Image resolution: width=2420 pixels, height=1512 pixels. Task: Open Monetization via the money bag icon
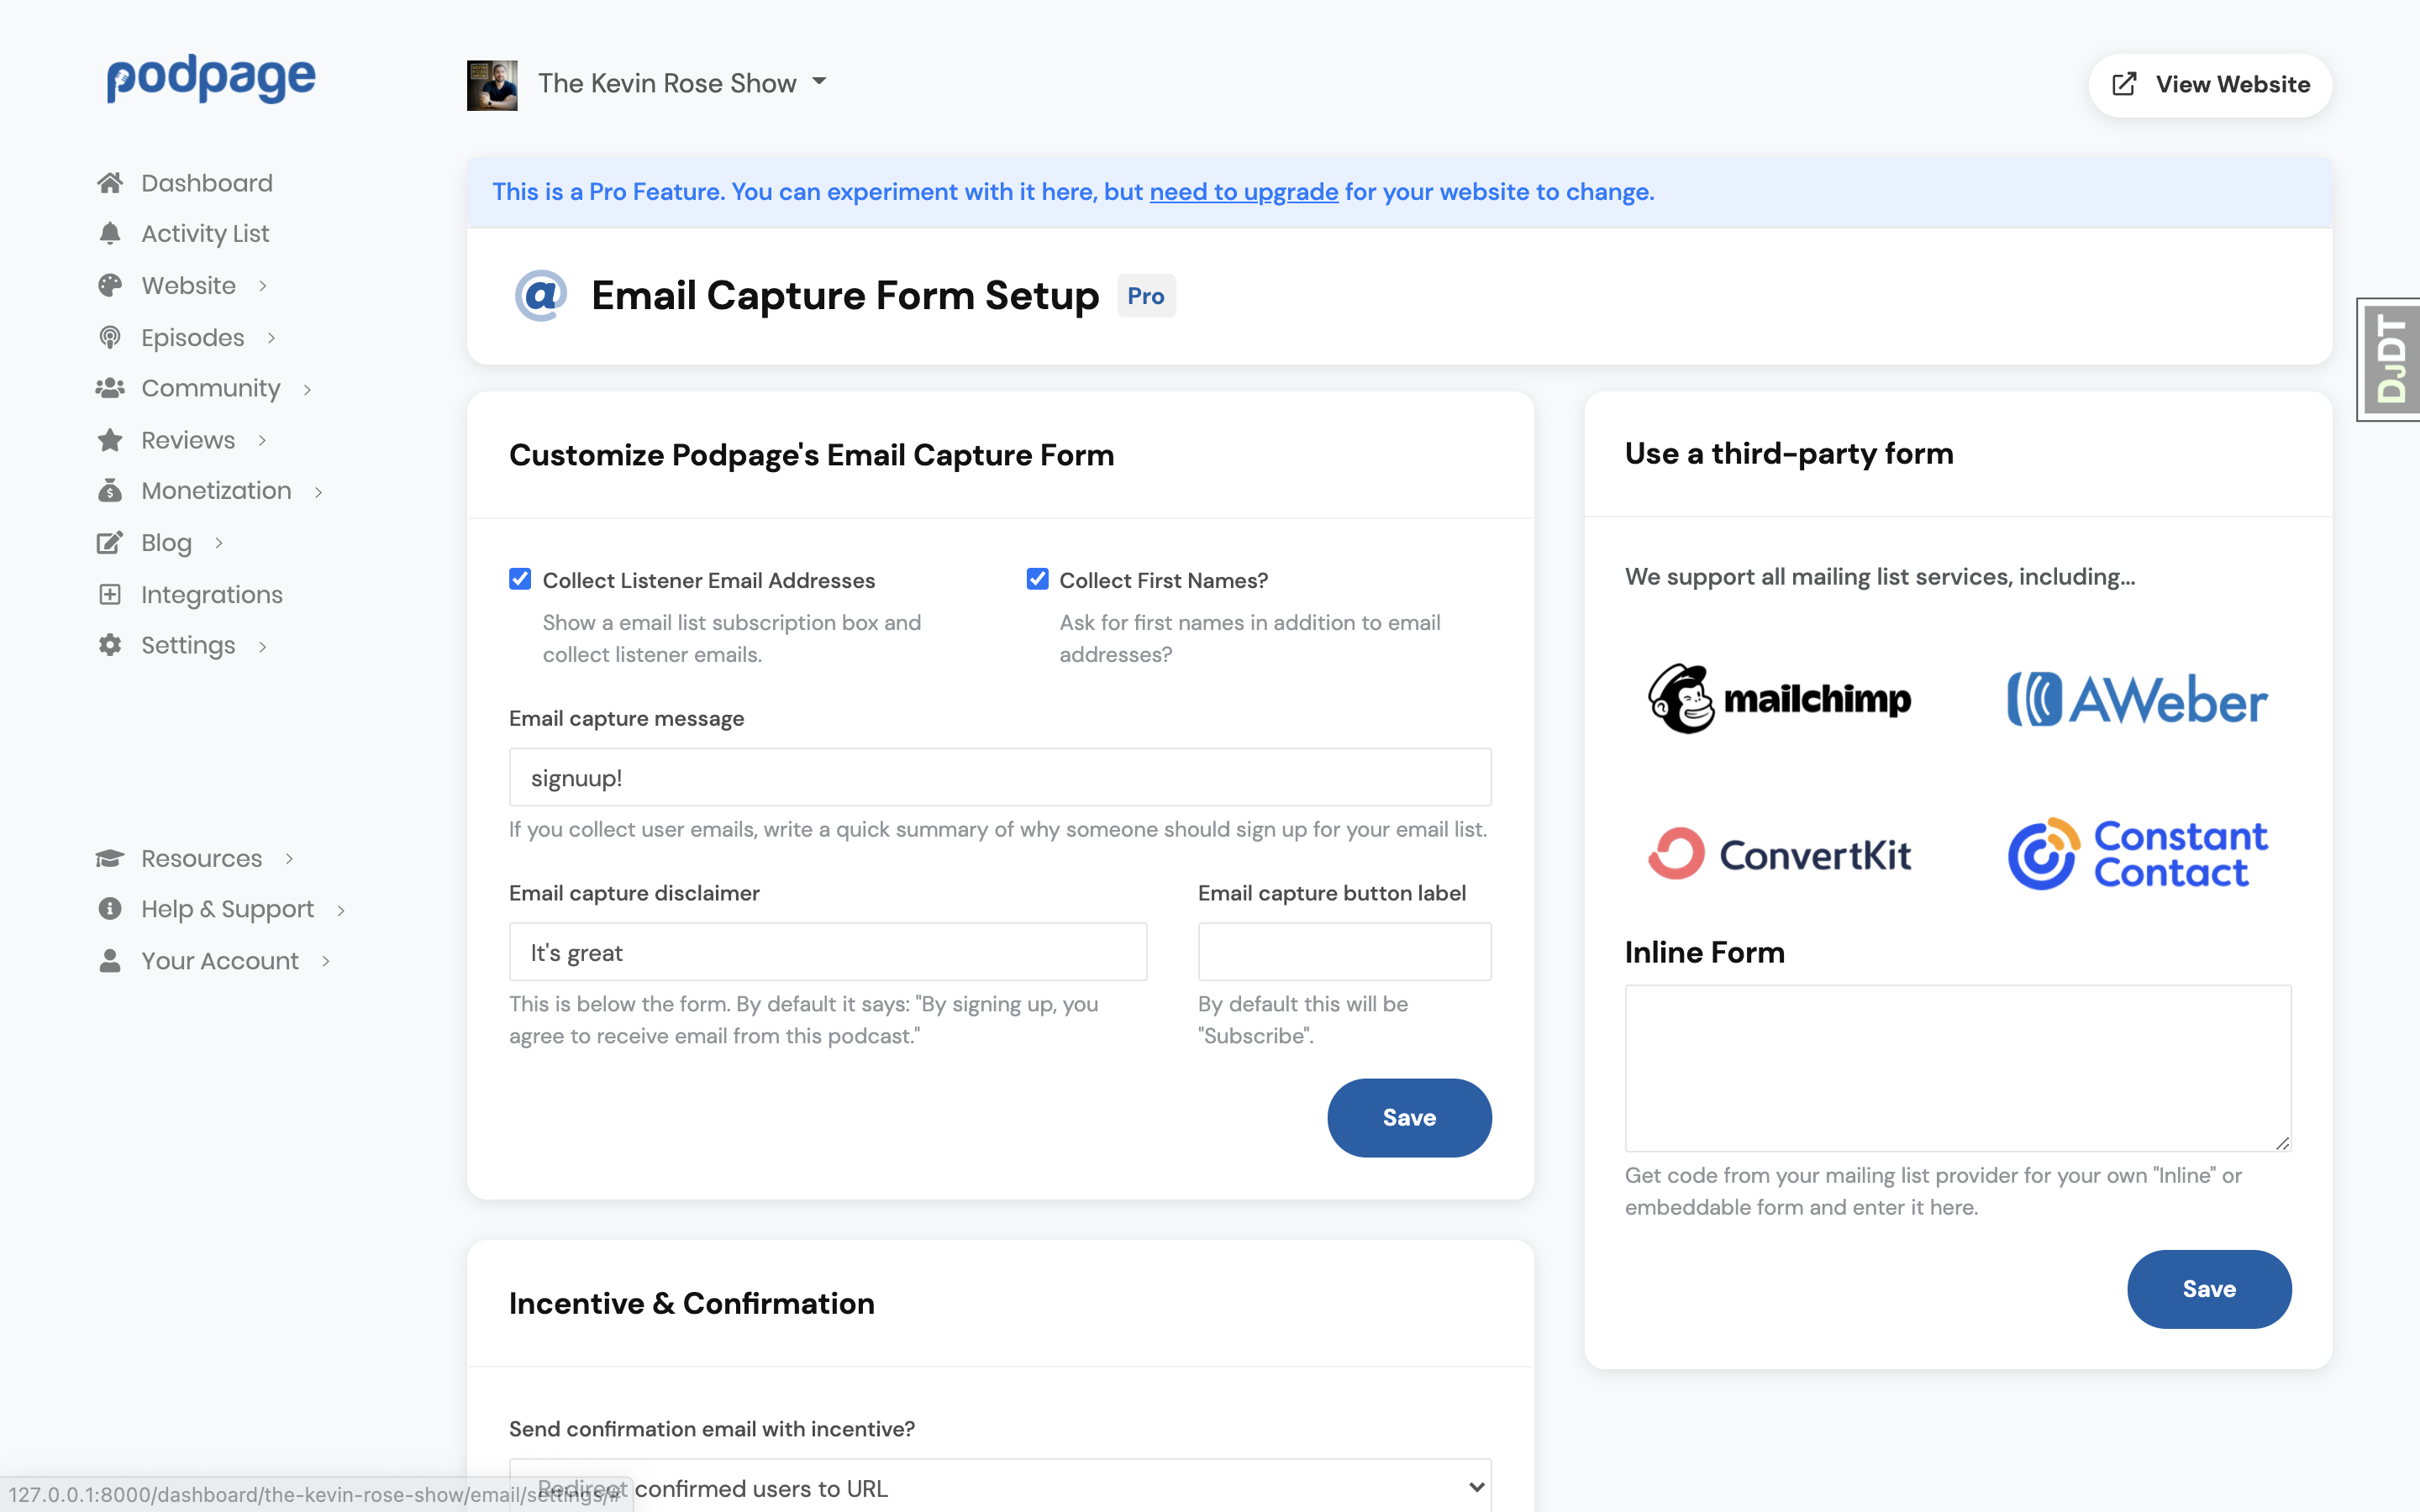click(x=111, y=490)
